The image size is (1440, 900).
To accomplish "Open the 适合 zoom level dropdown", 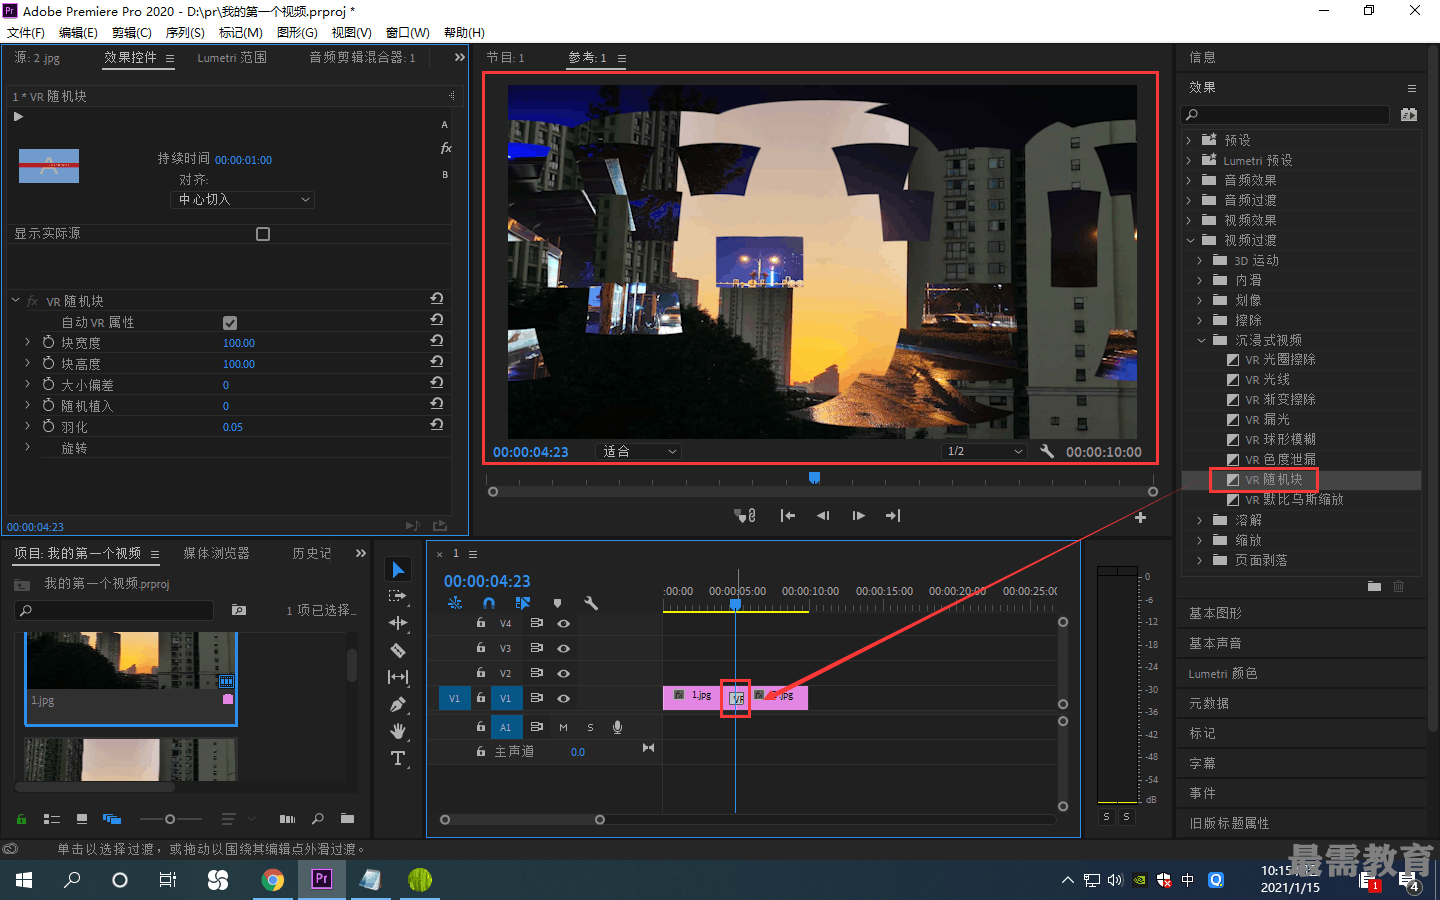I will point(639,452).
